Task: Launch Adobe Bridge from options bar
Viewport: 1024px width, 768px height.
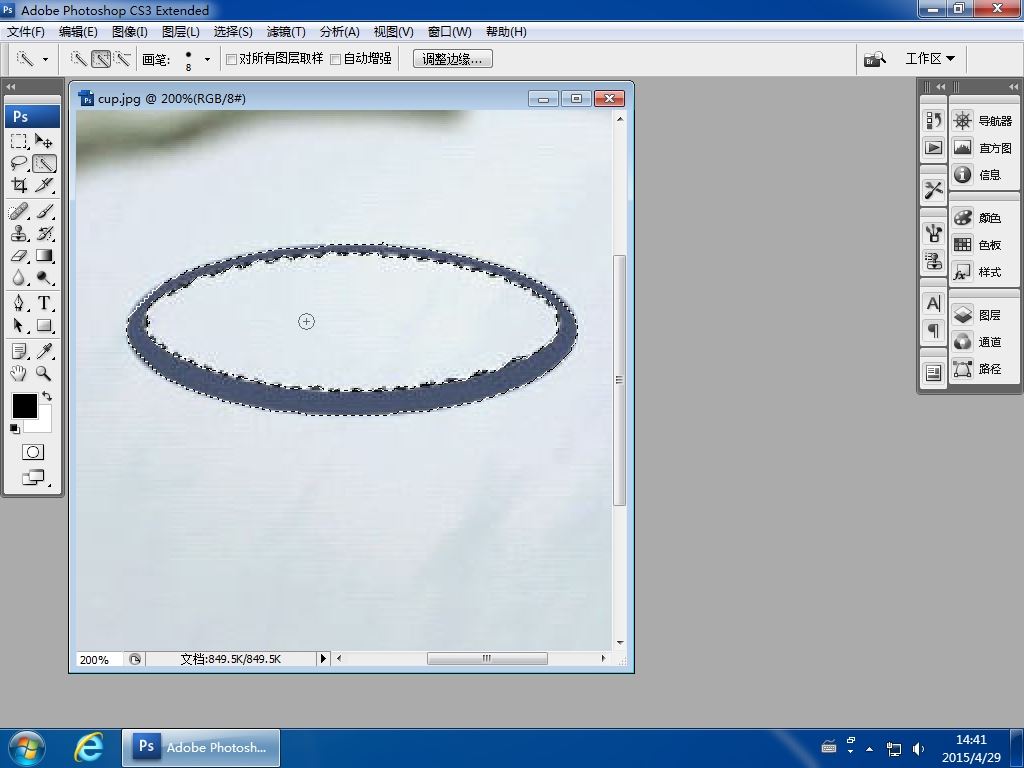Action: pyautogui.click(x=874, y=59)
